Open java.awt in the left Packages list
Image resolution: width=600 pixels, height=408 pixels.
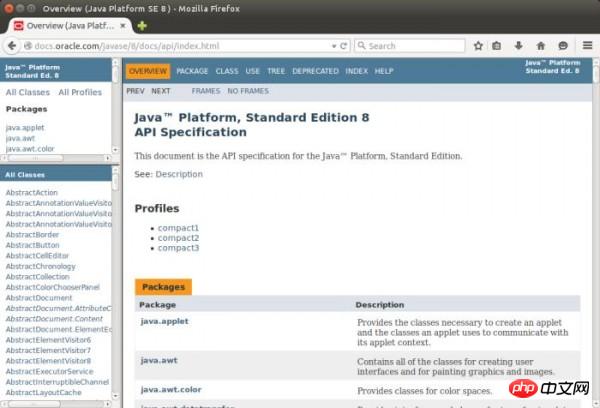[20, 138]
